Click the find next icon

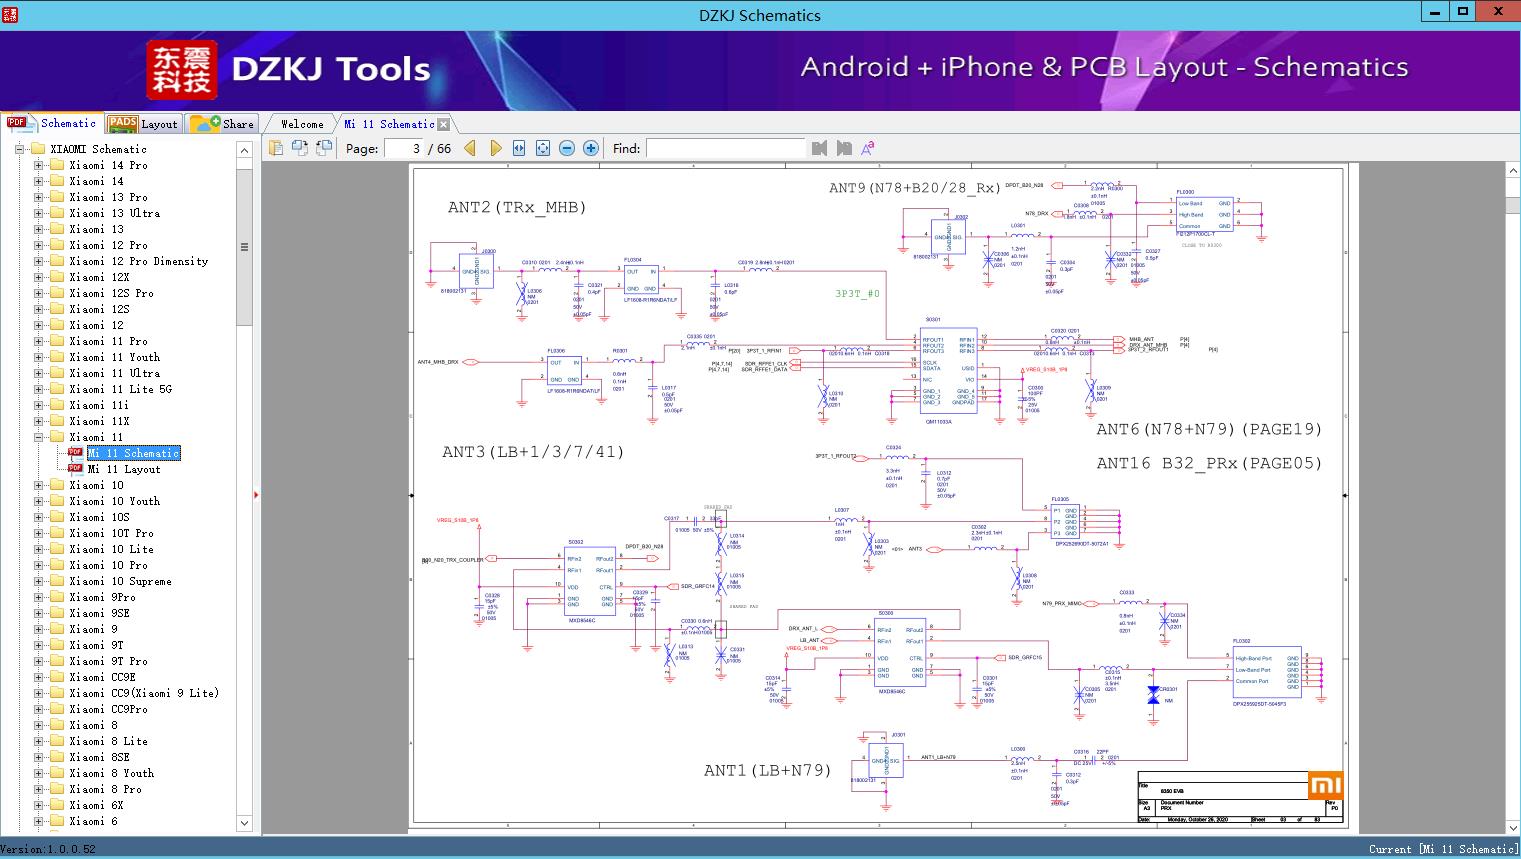click(844, 148)
